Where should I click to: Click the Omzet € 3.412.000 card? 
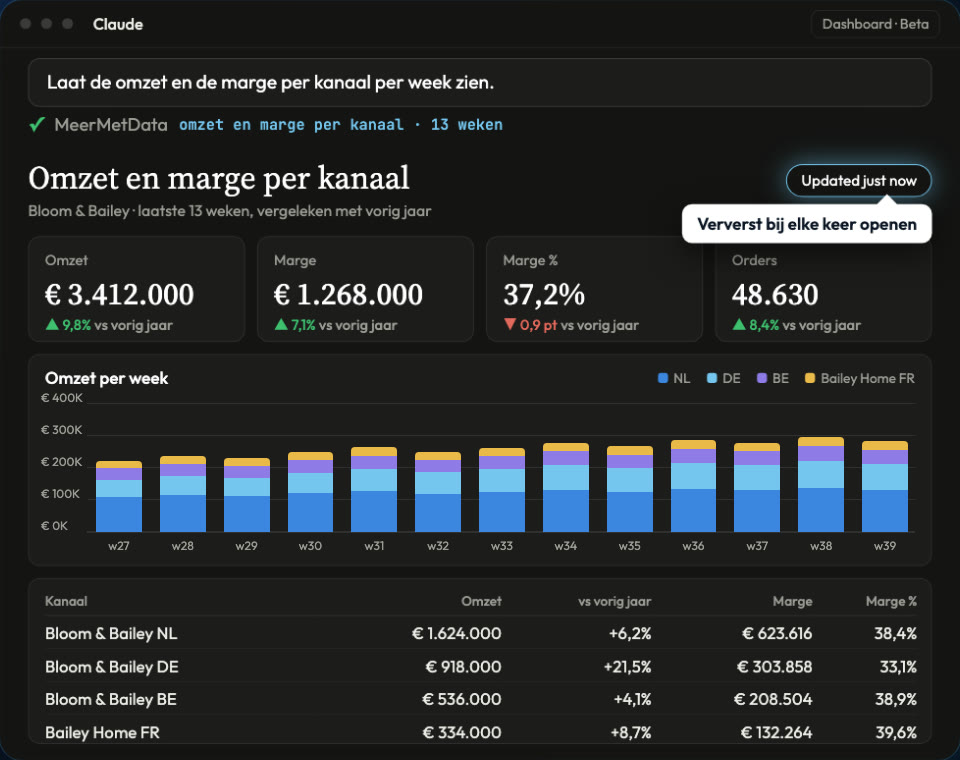137,289
